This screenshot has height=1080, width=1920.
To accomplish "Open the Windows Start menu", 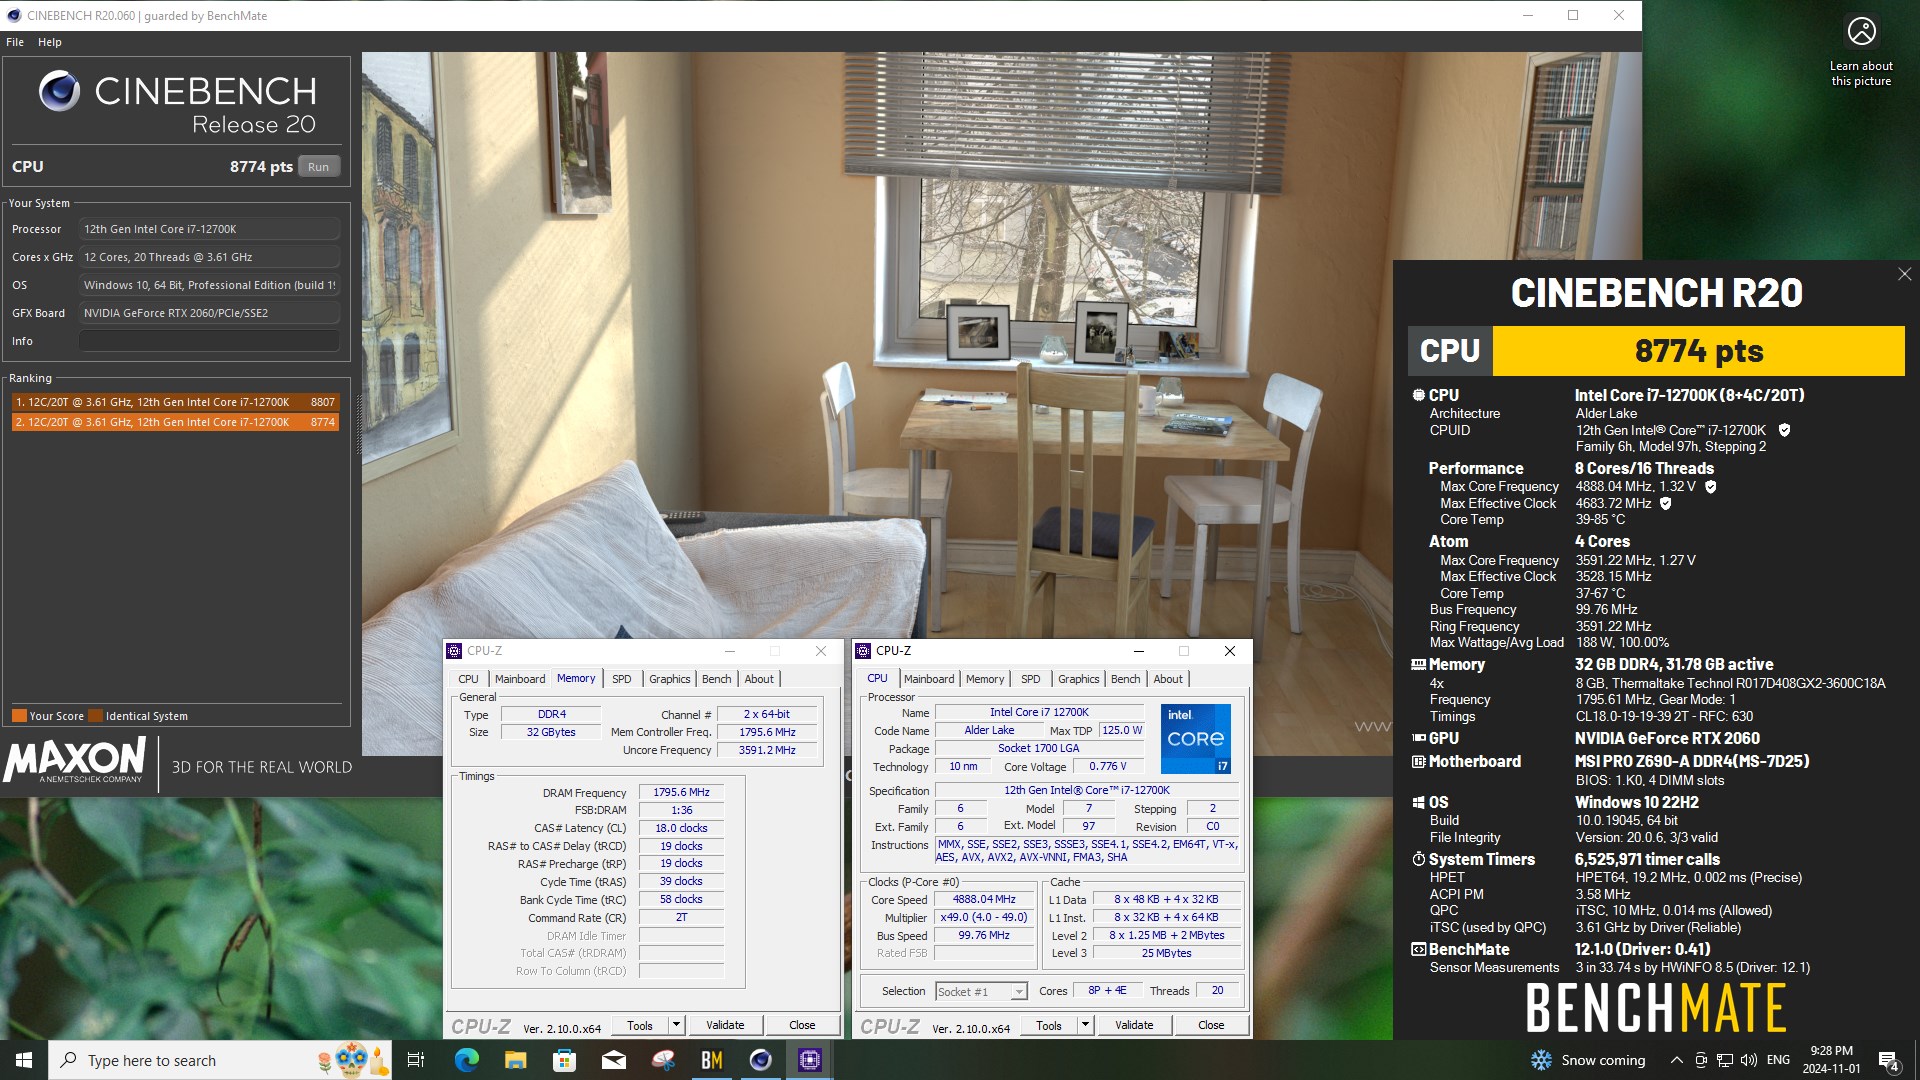I will point(24,1060).
